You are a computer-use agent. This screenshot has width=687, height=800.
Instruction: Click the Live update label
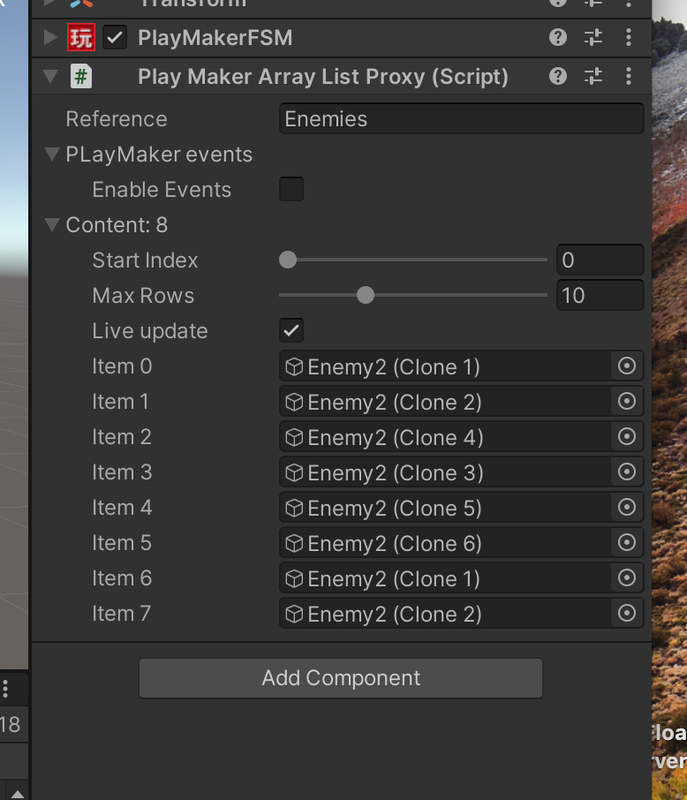[150, 331]
